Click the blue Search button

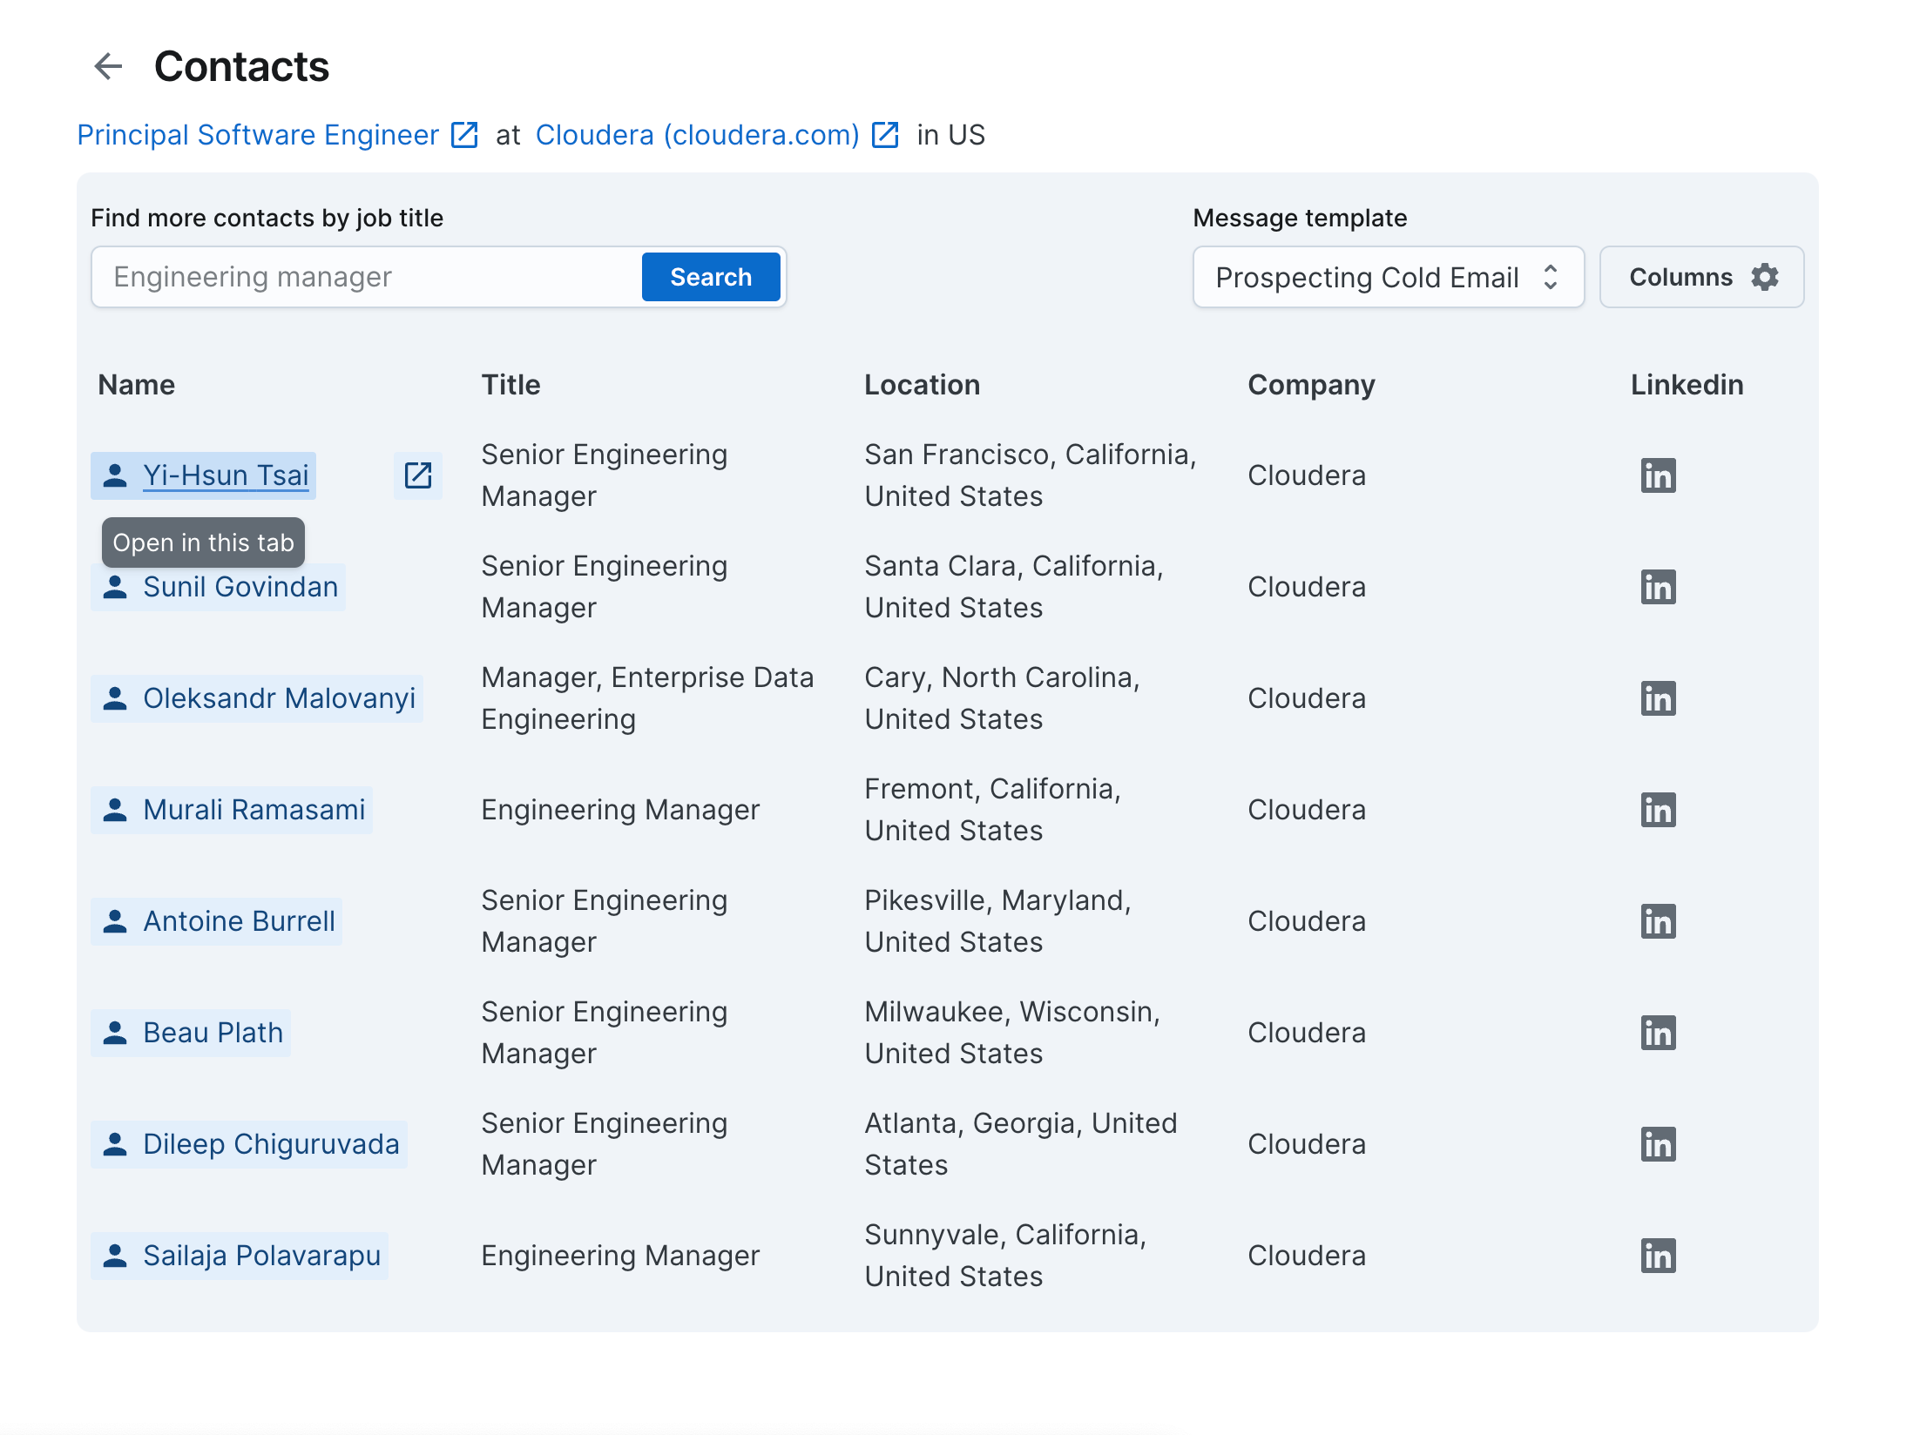pyautogui.click(x=711, y=277)
